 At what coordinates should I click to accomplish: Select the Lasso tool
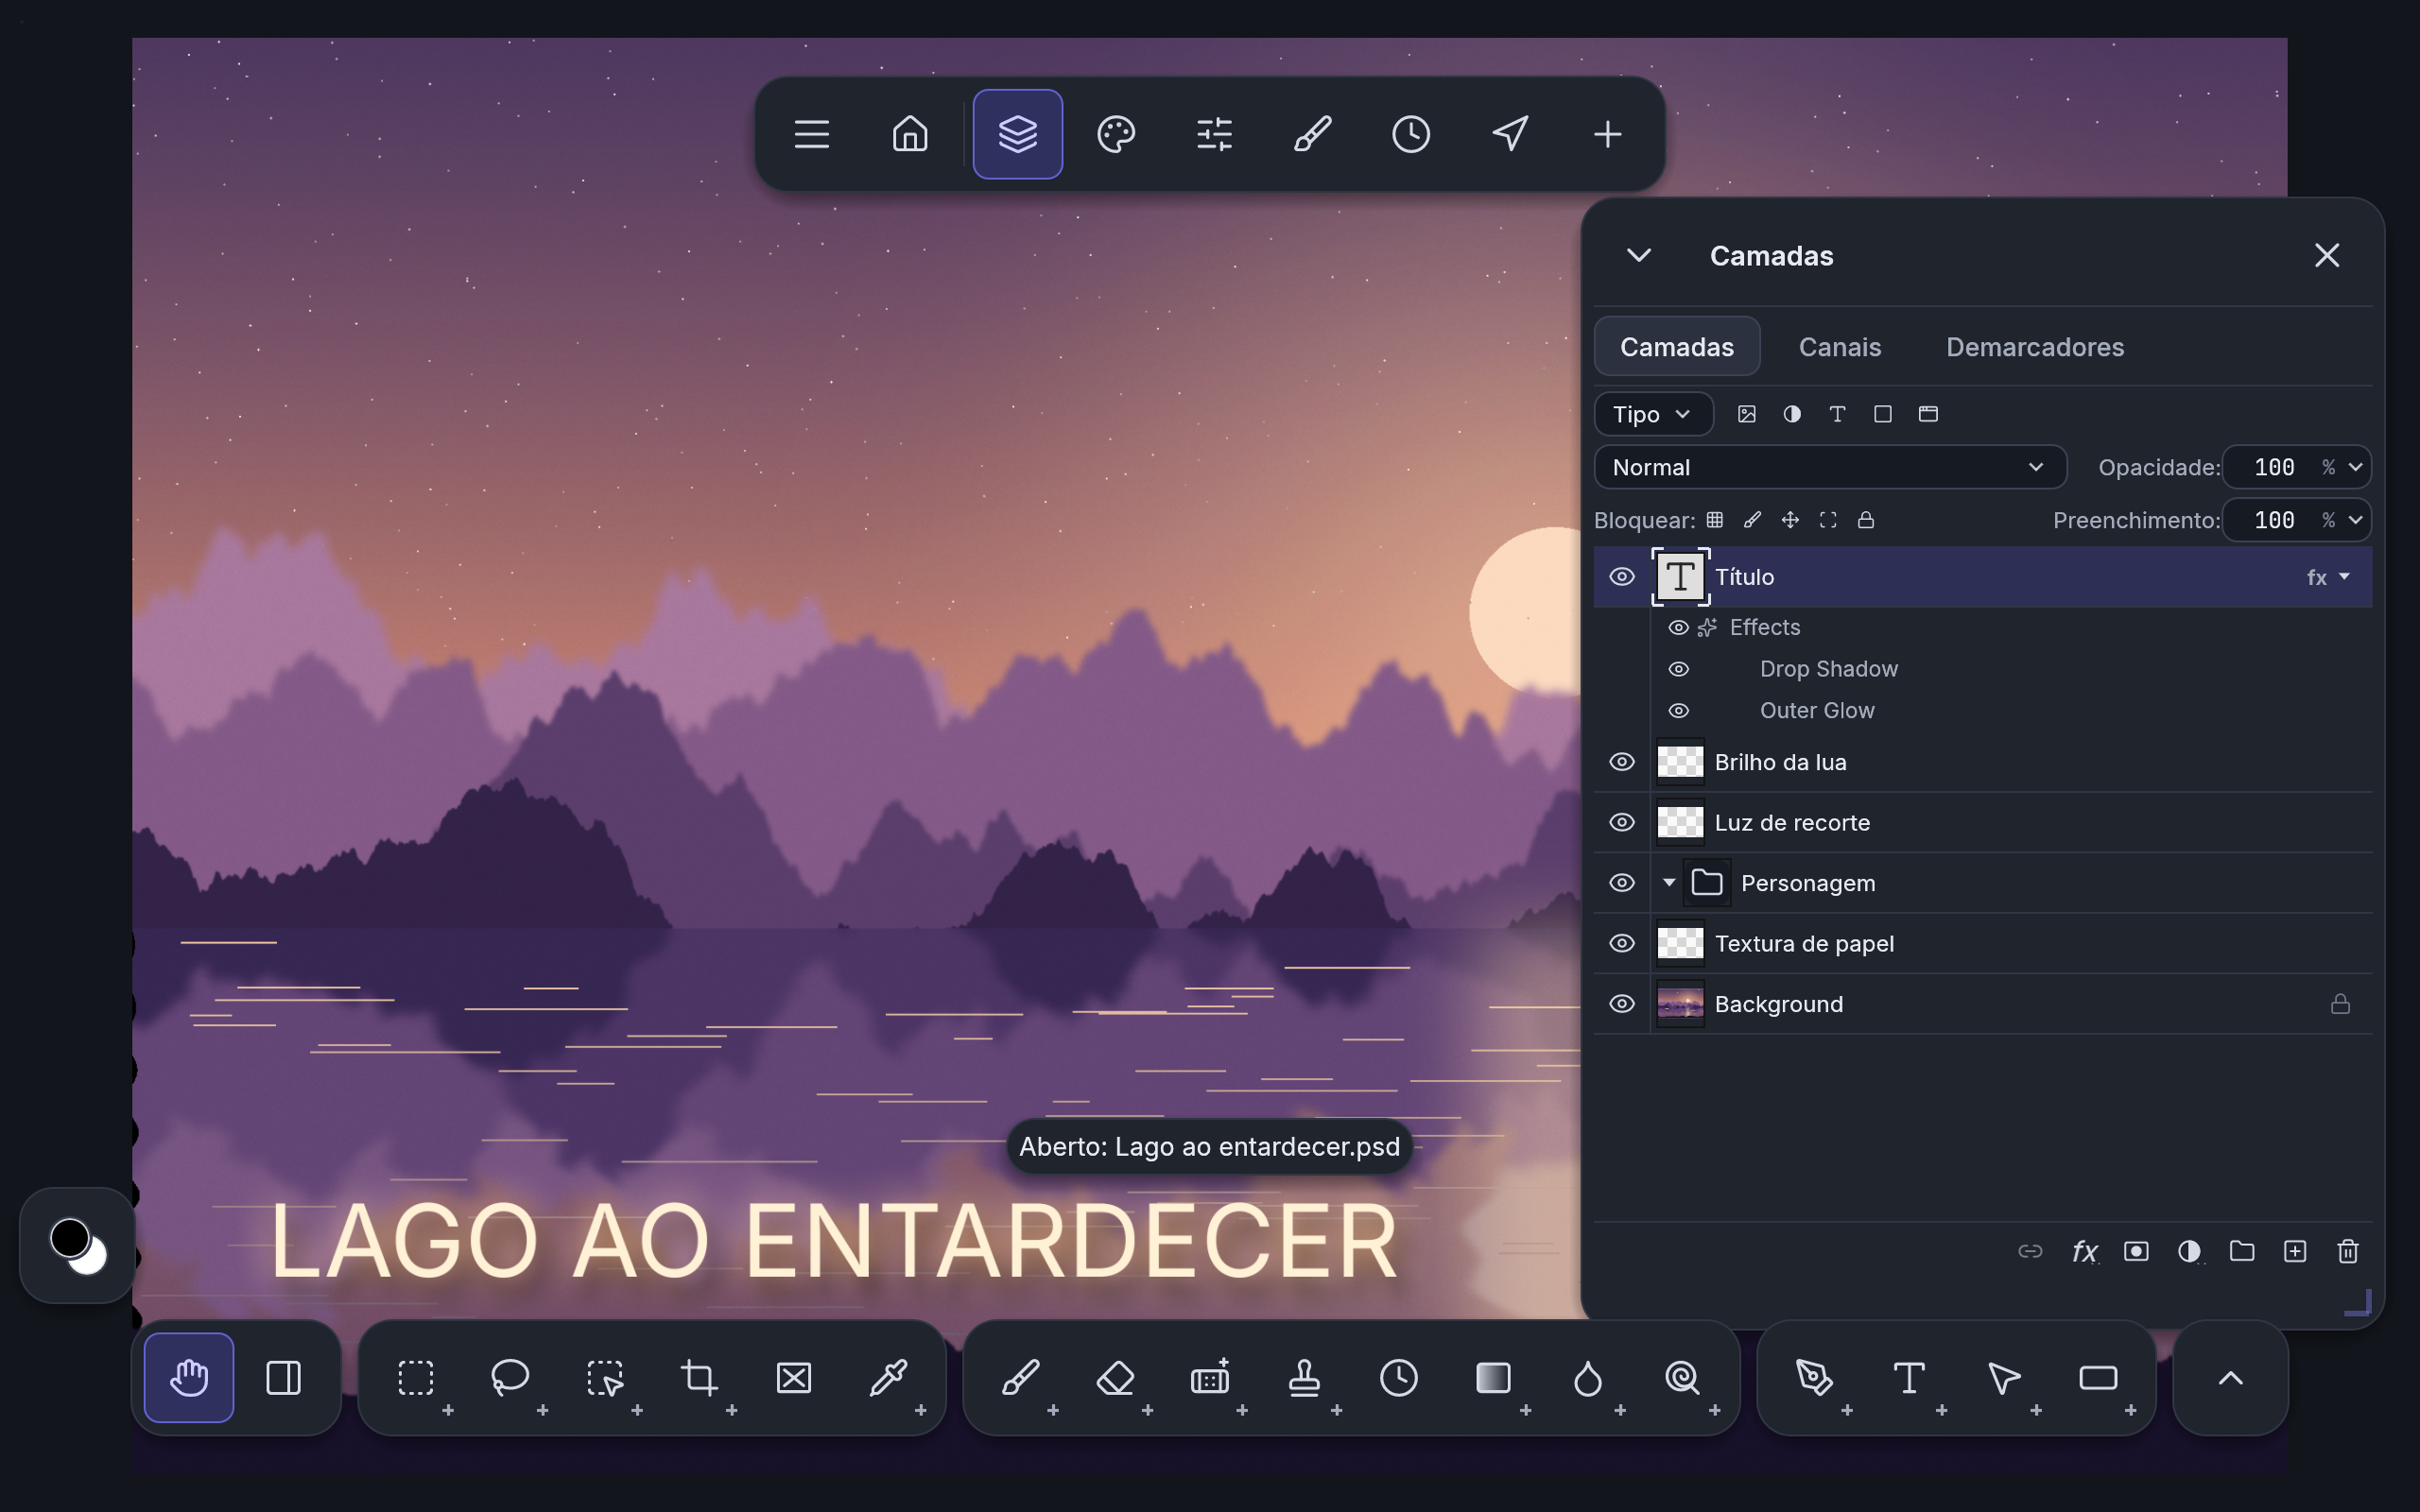point(510,1378)
